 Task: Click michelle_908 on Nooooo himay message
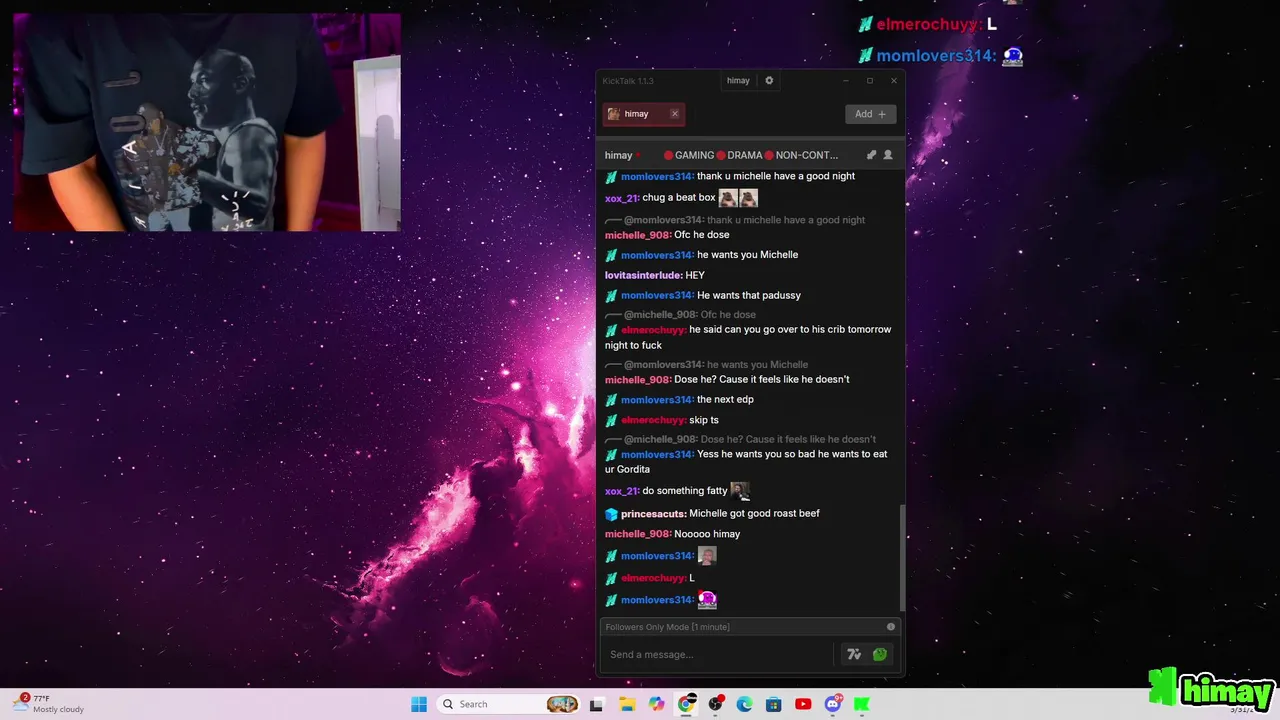click(637, 534)
